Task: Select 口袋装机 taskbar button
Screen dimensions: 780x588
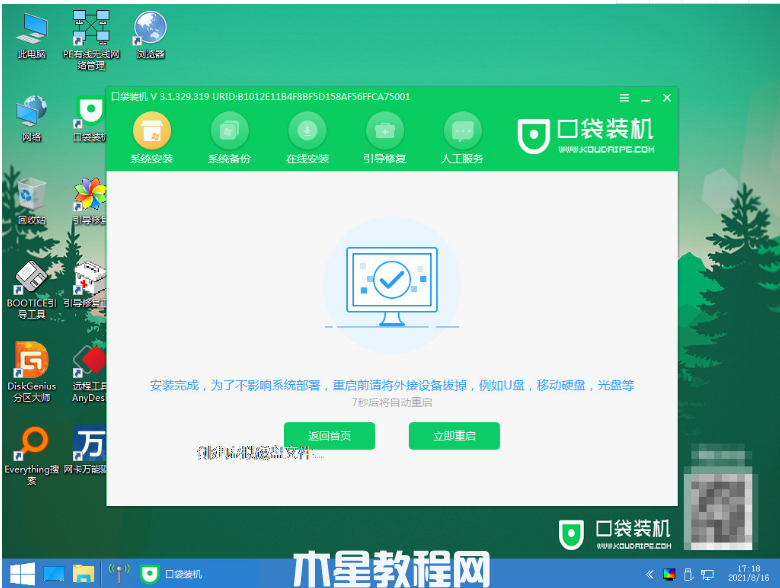Action: (172, 574)
